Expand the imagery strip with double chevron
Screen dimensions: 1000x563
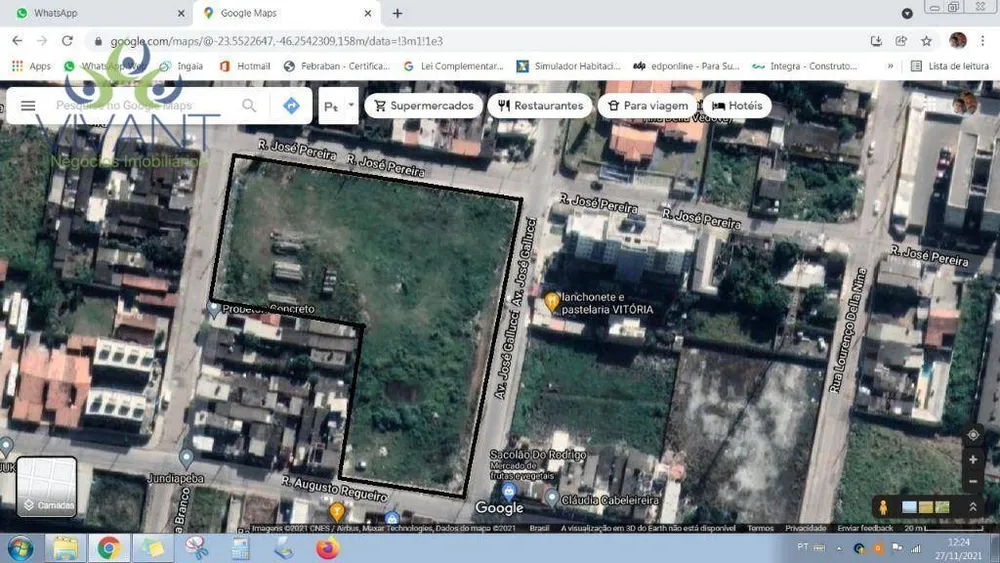click(973, 508)
